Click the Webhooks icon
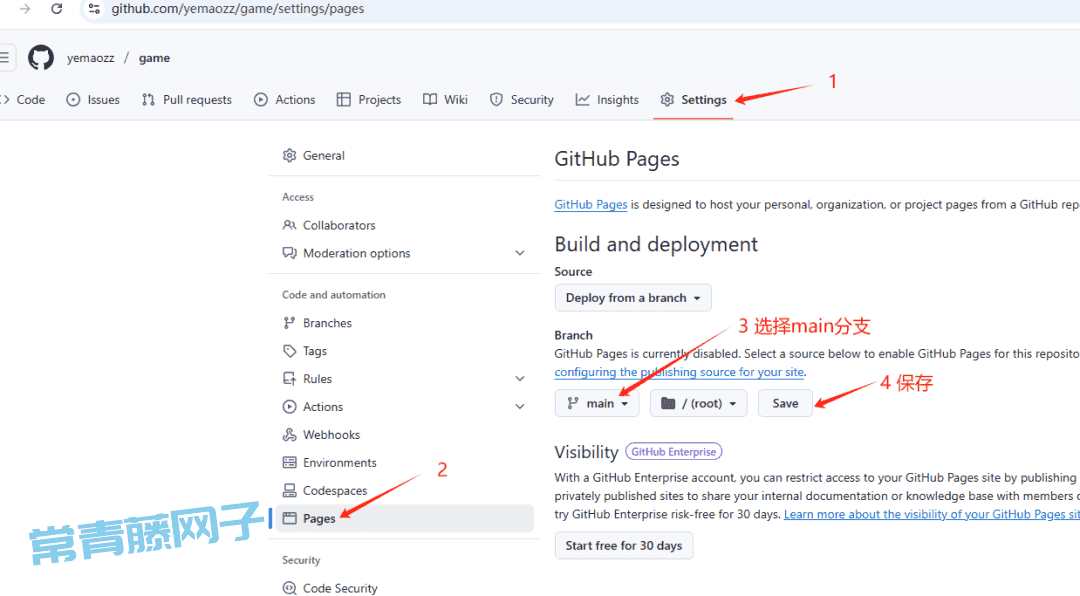The image size is (1080, 596). [x=289, y=435]
